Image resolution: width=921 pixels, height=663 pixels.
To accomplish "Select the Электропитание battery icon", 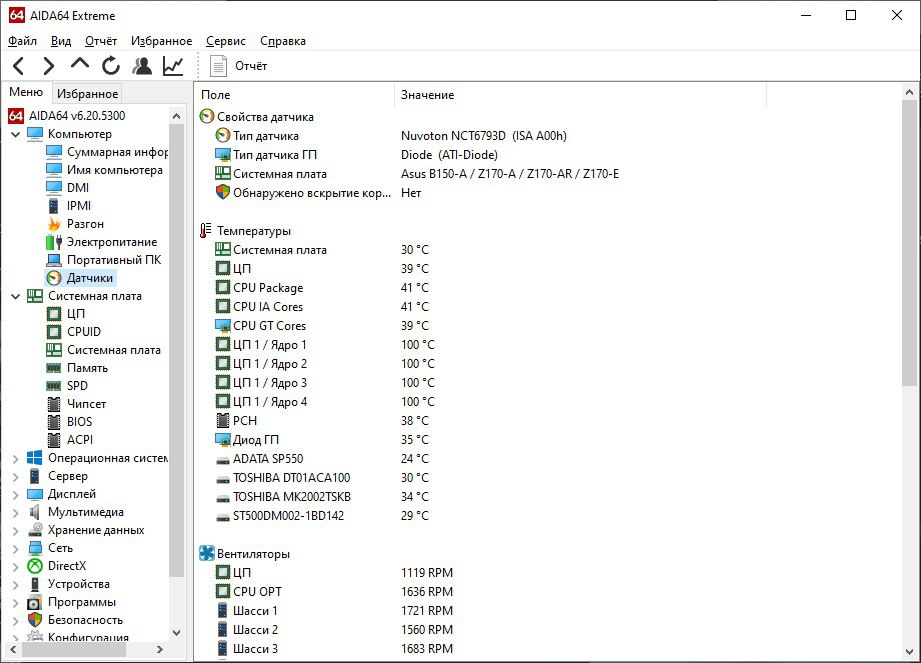I will [x=54, y=242].
